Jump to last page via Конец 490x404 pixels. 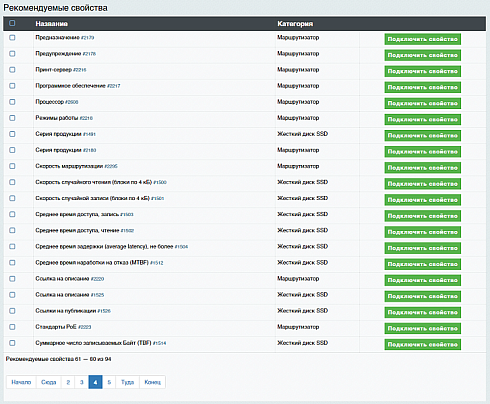[x=152, y=382]
